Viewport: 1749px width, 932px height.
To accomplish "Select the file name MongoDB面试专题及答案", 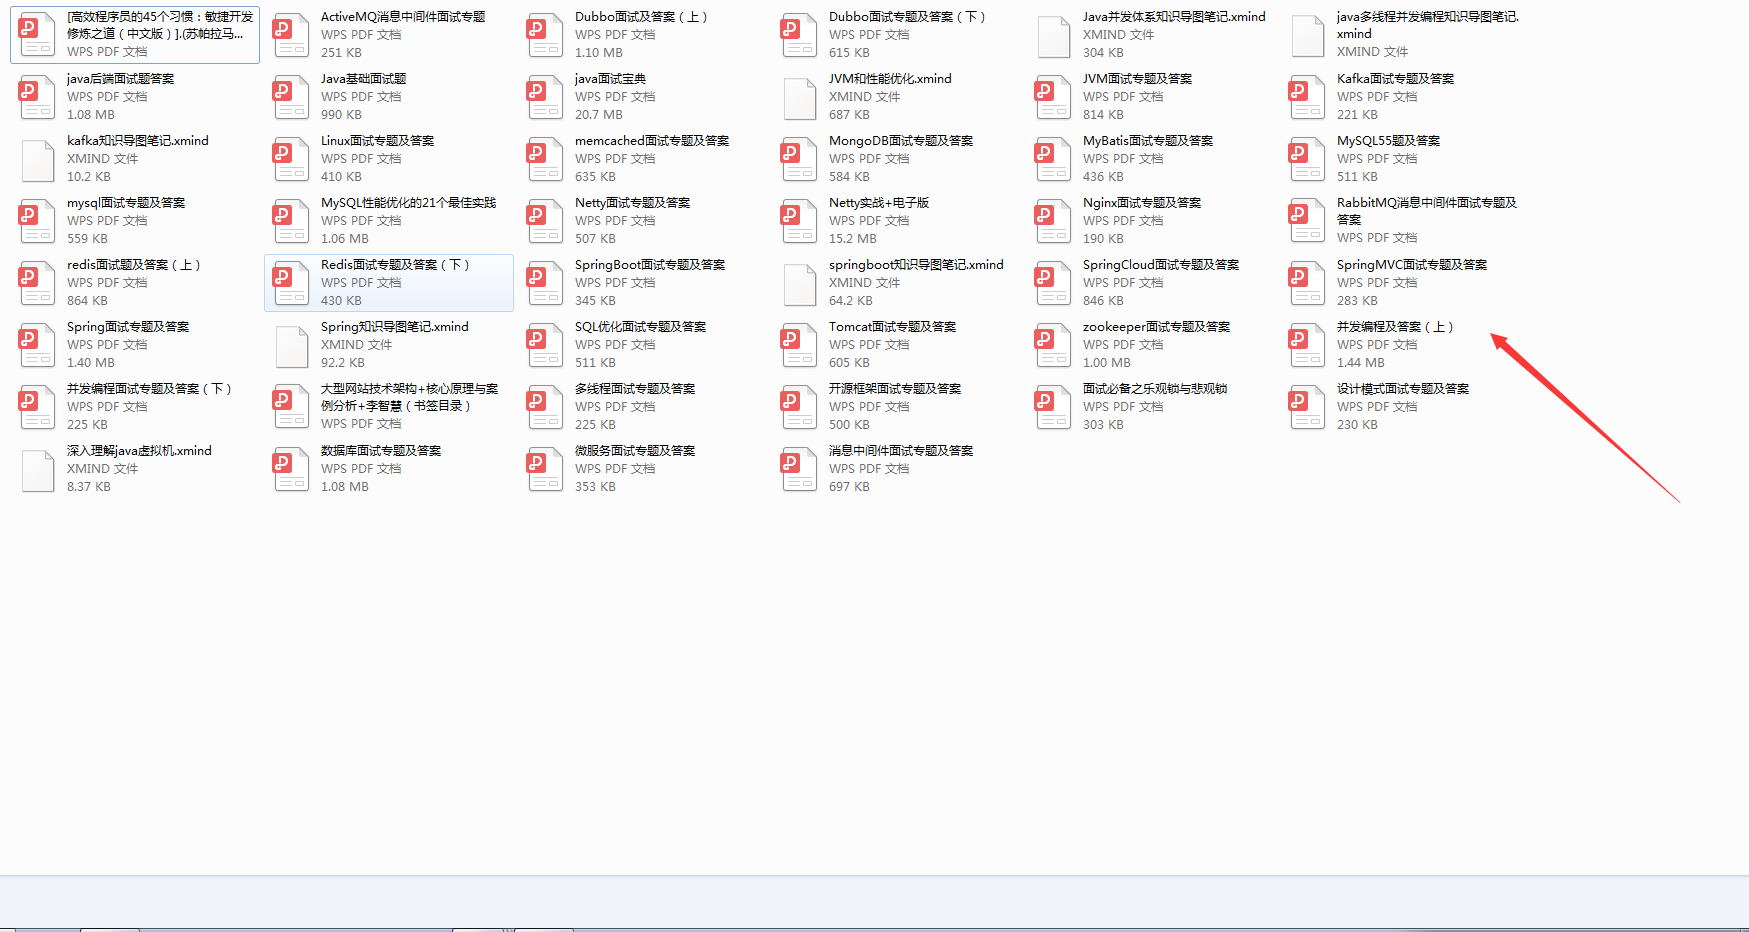I will coord(901,141).
